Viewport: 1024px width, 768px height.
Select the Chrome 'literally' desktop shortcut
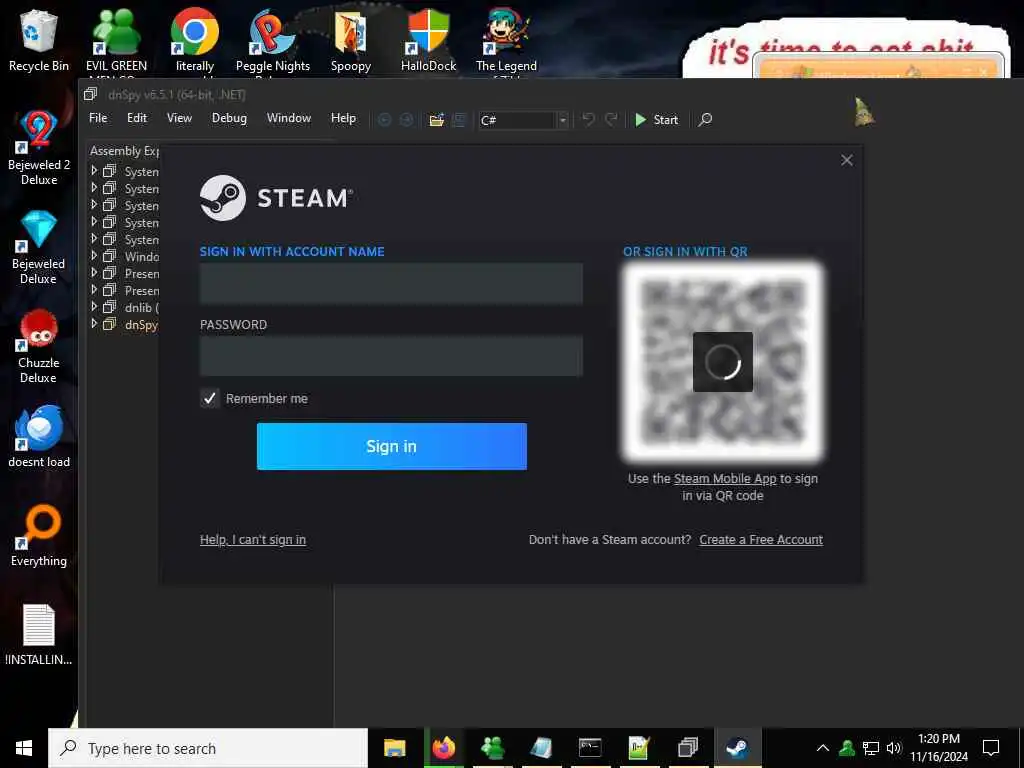195,40
